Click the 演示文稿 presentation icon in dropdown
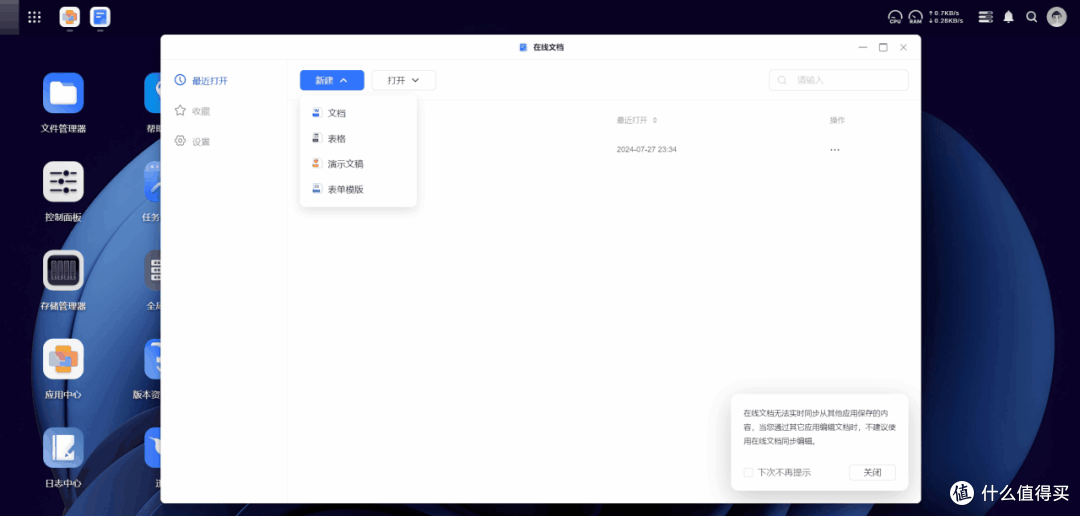 pos(316,163)
